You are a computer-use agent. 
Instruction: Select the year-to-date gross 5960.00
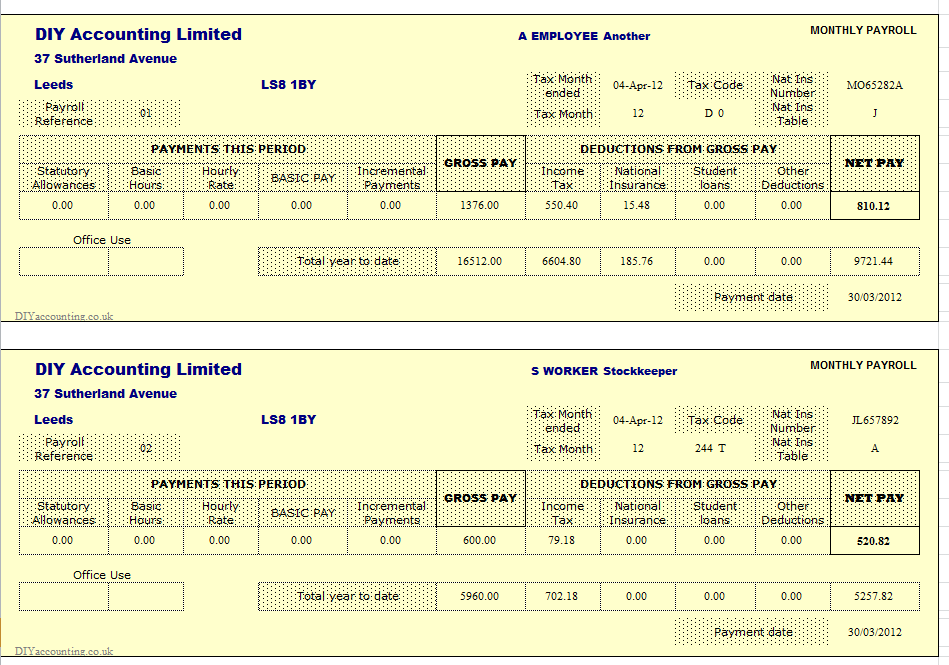[479, 595]
